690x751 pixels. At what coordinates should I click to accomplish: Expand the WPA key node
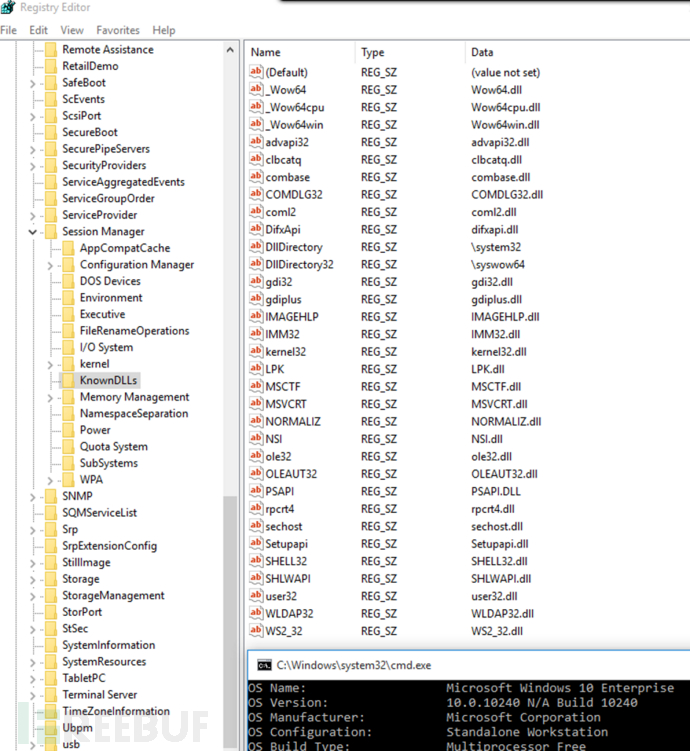click(x=50, y=480)
